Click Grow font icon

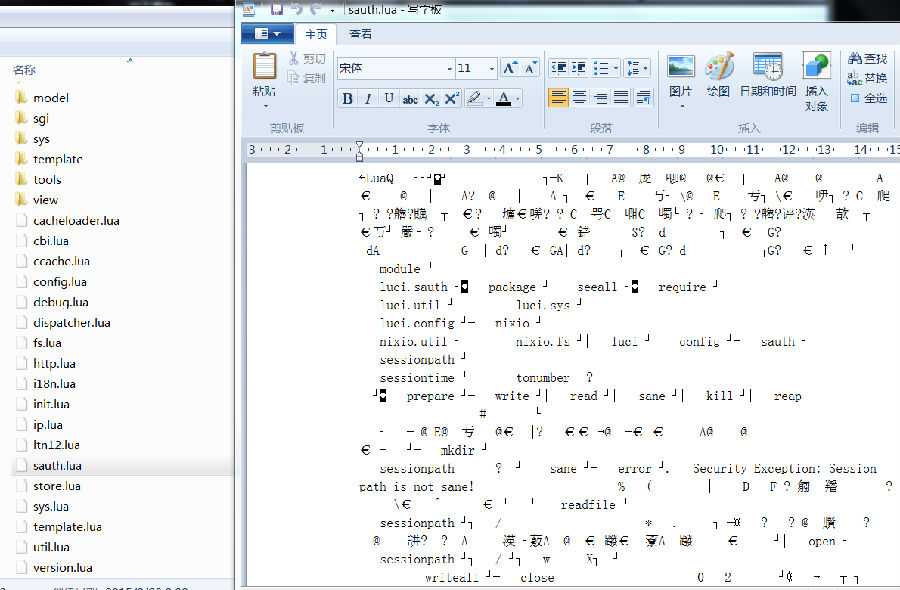click(510, 68)
